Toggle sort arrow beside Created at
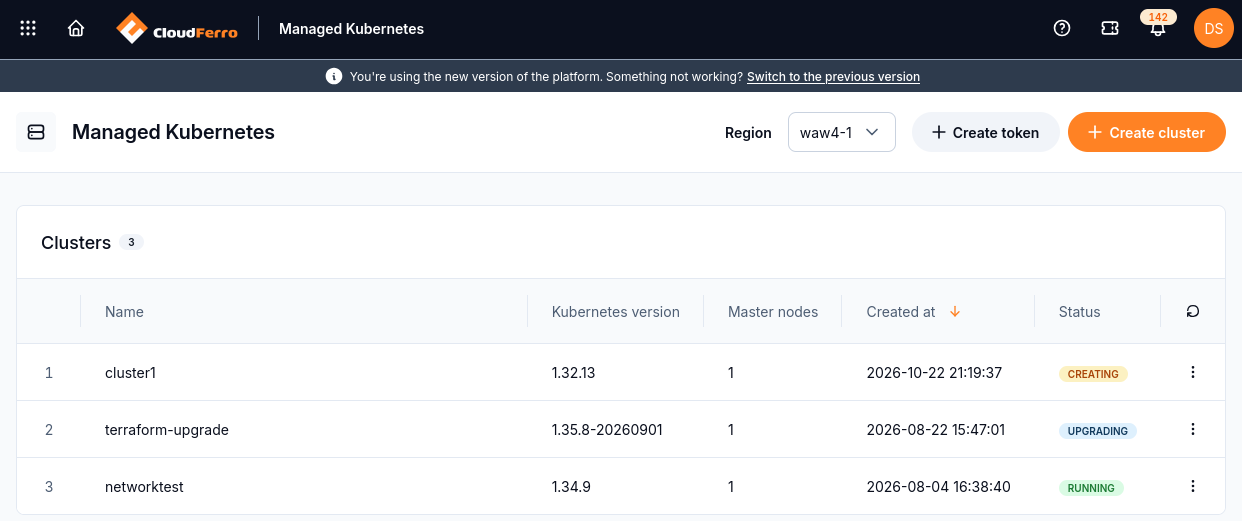Screen dimensions: 1242x521 (x=955, y=312)
